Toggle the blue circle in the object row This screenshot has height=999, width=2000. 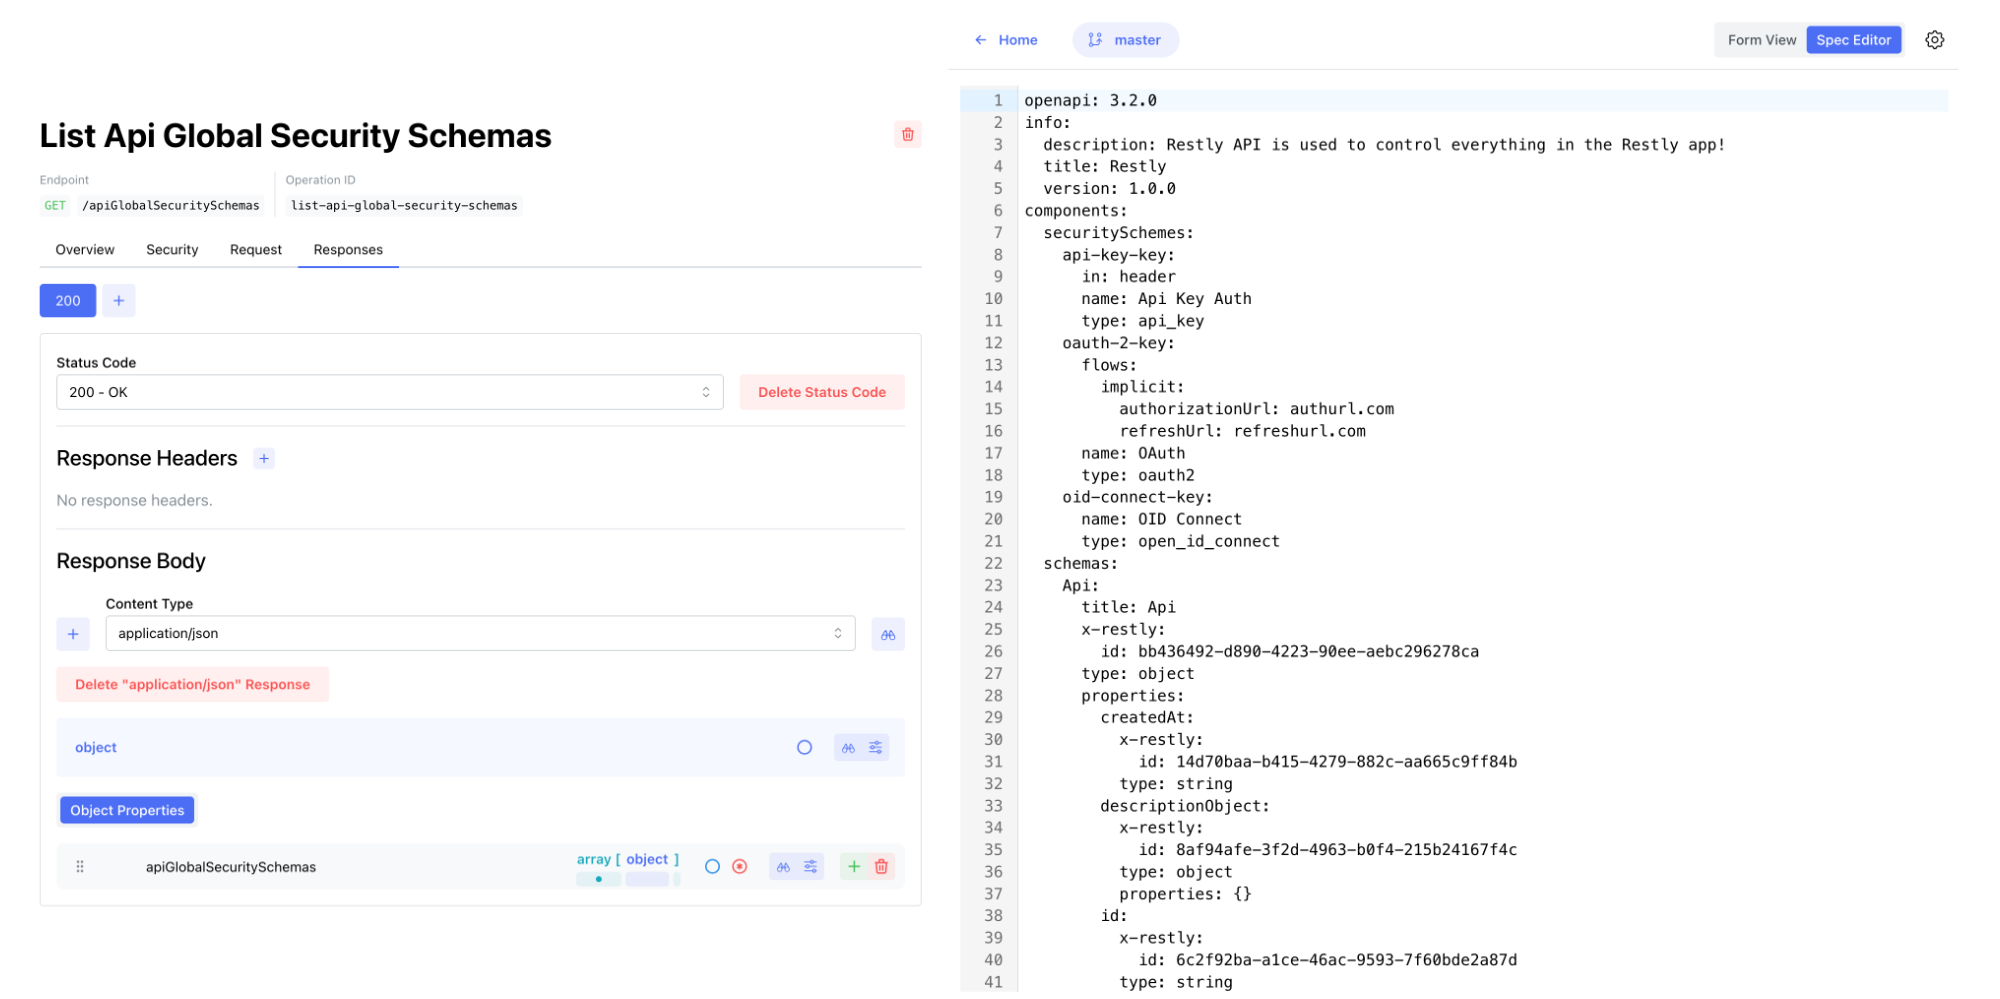click(804, 747)
